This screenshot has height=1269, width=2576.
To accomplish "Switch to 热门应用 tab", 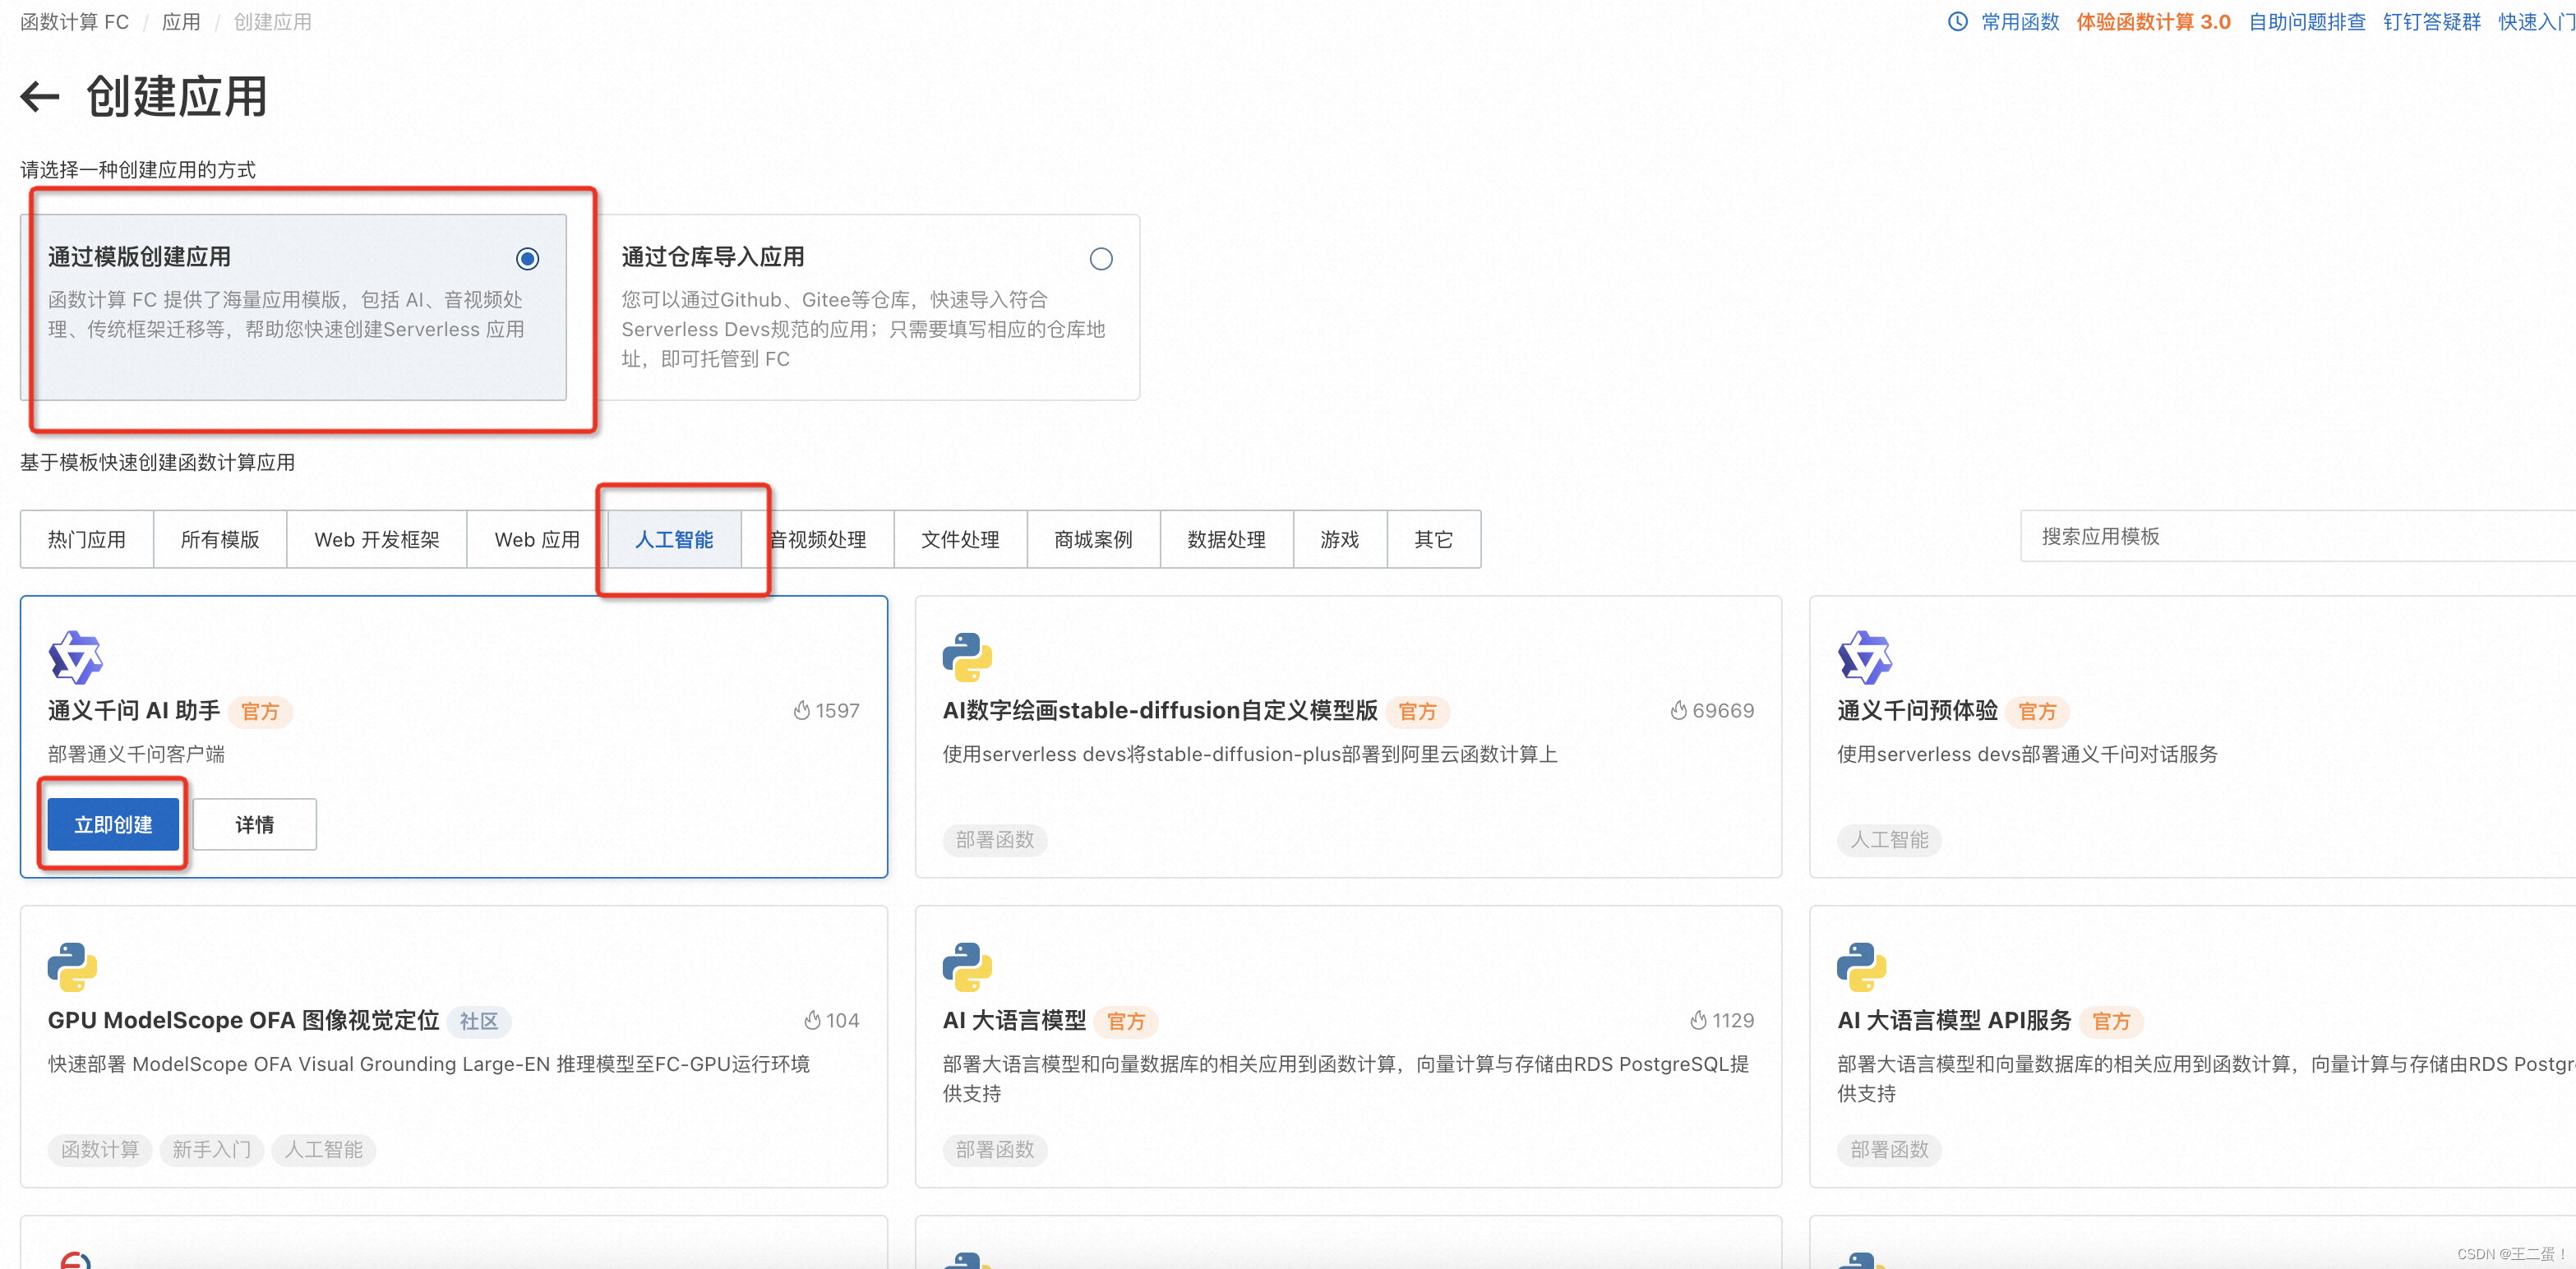I will [87, 539].
